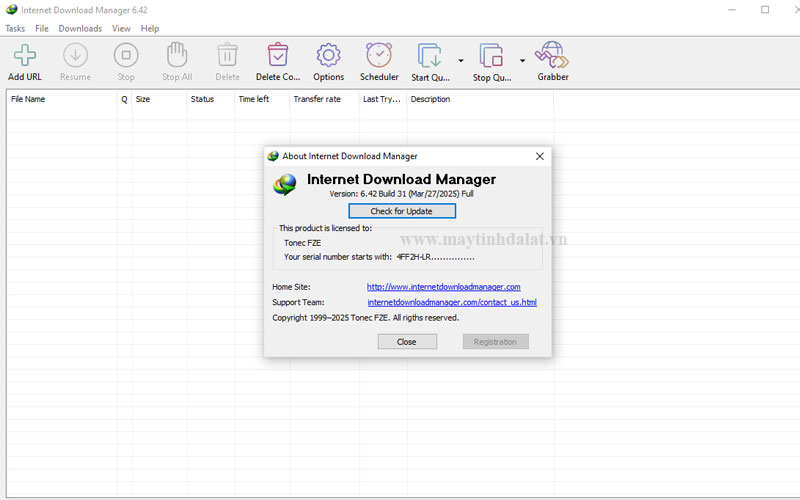Sort by the Description column header
Viewport: 800px width, 500px height.
[480, 99]
